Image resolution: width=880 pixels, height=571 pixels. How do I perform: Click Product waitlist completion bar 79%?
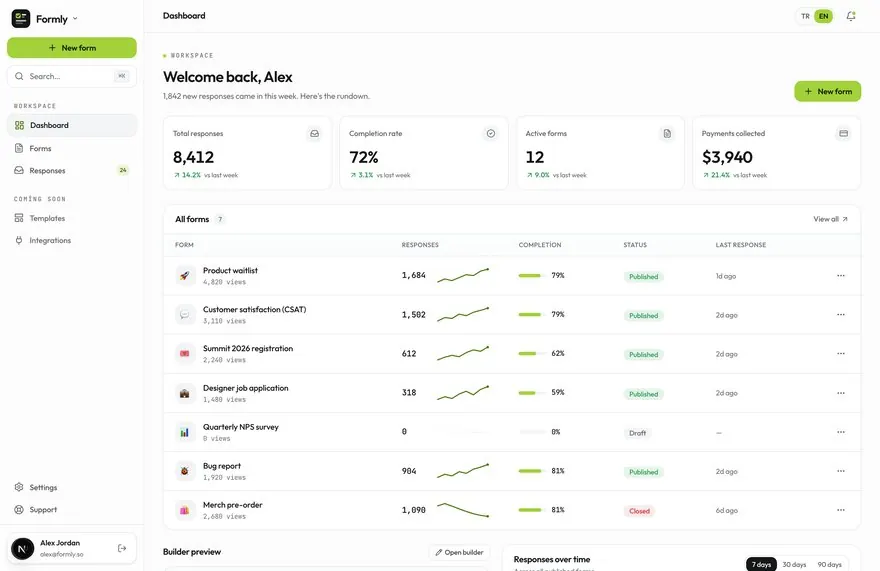point(532,276)
